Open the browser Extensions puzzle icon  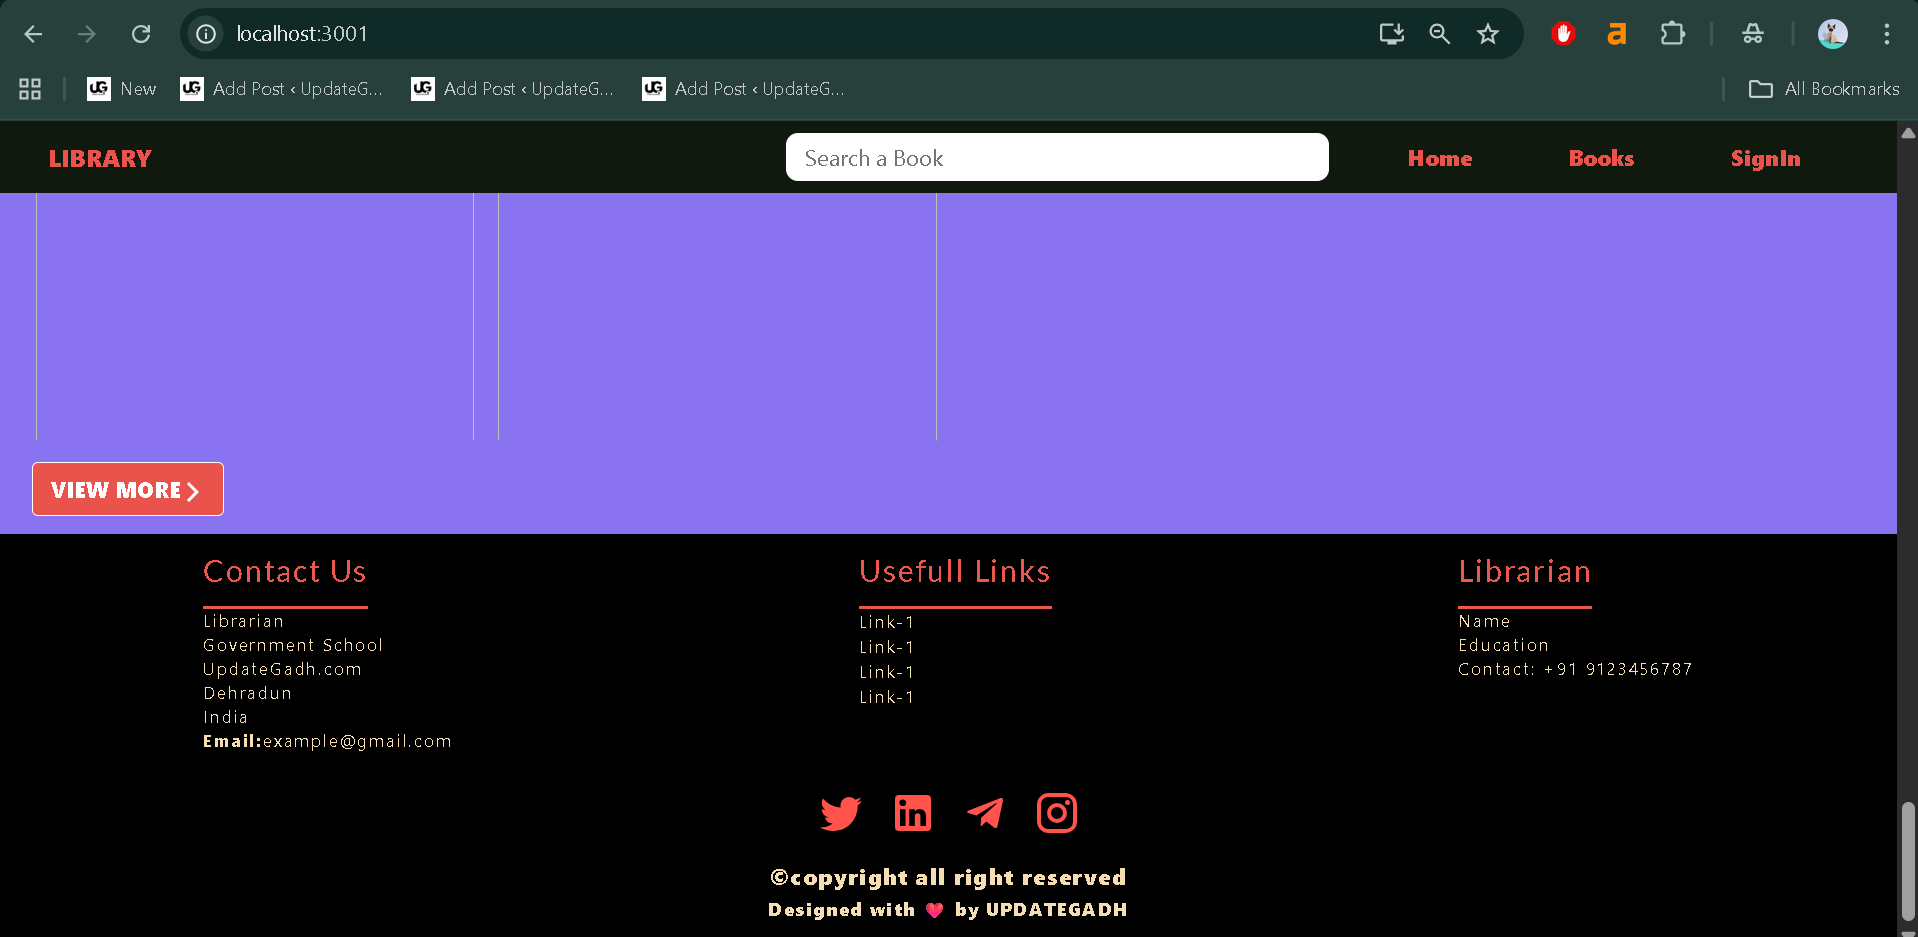[1672, 34]
